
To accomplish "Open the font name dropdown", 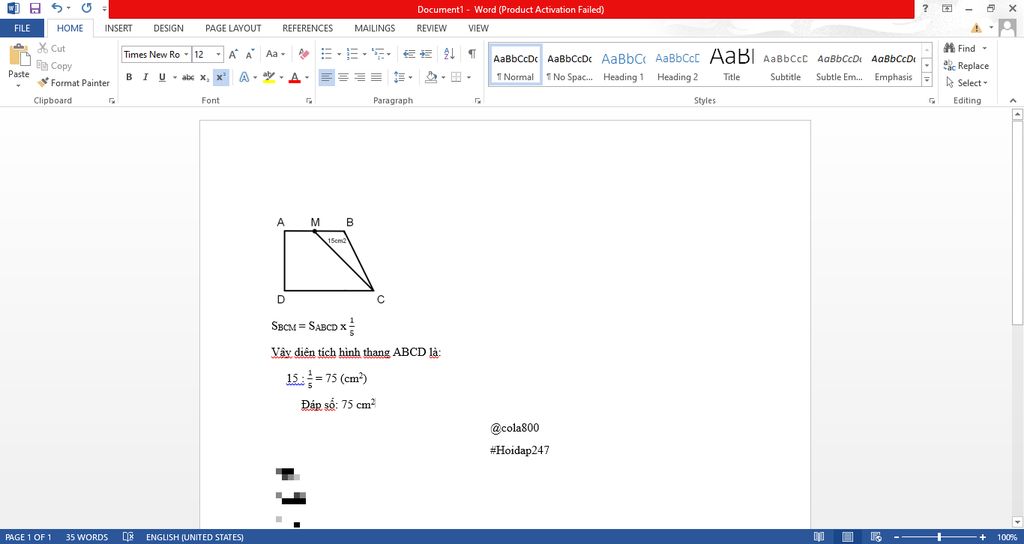I will click(187, 54).
